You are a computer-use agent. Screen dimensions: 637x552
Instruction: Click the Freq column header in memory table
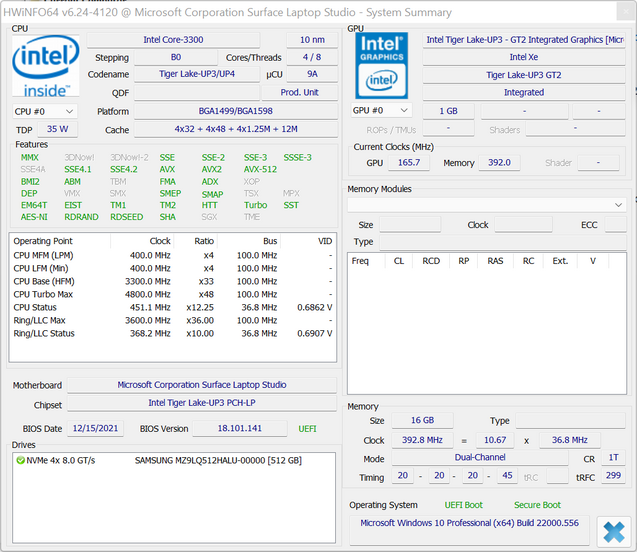tap(360, 261)
